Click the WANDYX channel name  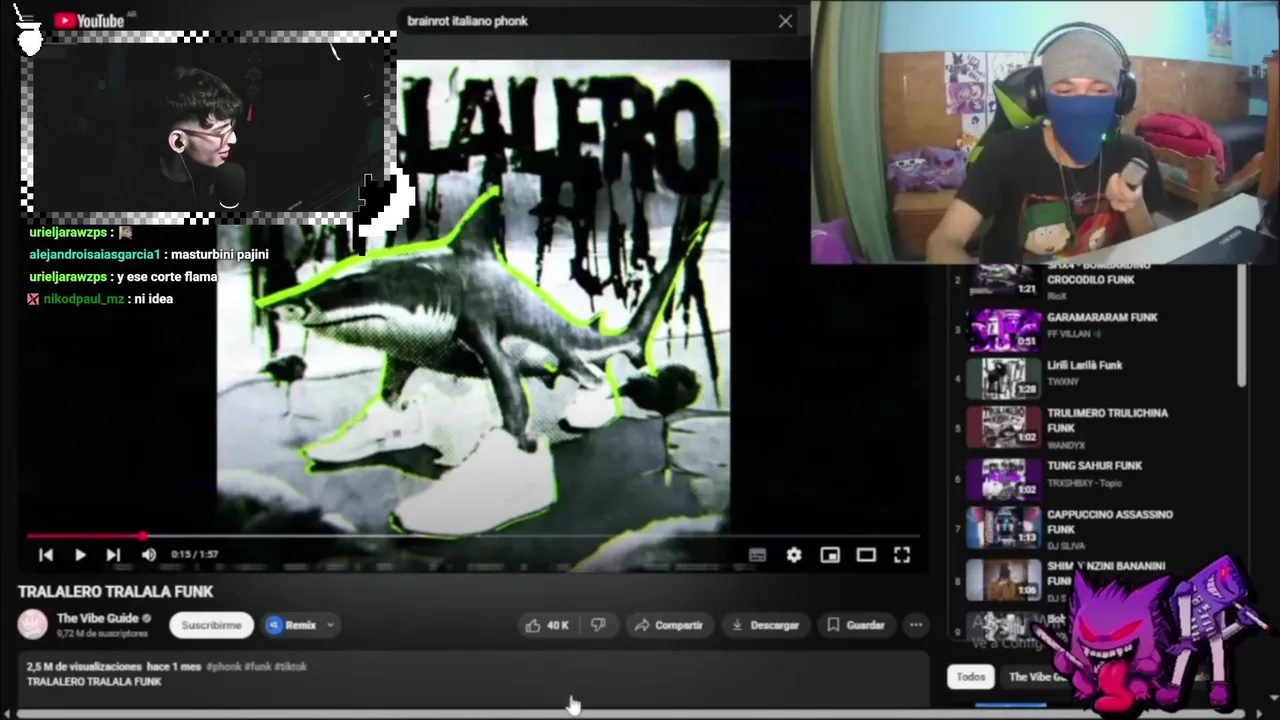(x=1065, y=445)
